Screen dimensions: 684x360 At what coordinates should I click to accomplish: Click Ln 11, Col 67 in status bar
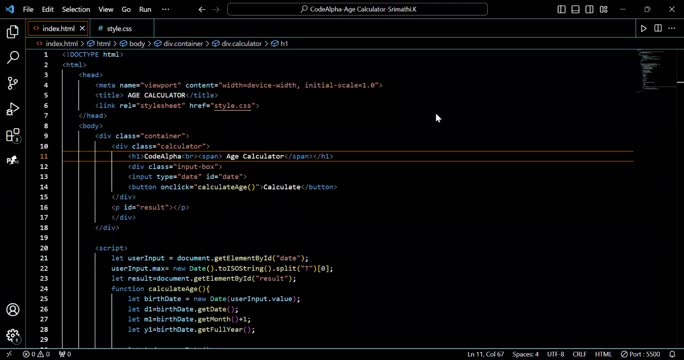[486, 354]
